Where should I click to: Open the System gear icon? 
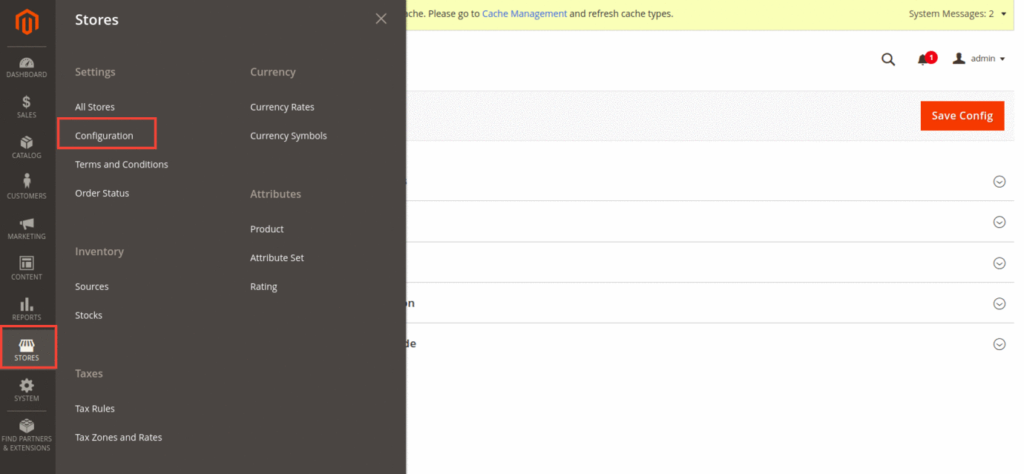coord(27,390)
